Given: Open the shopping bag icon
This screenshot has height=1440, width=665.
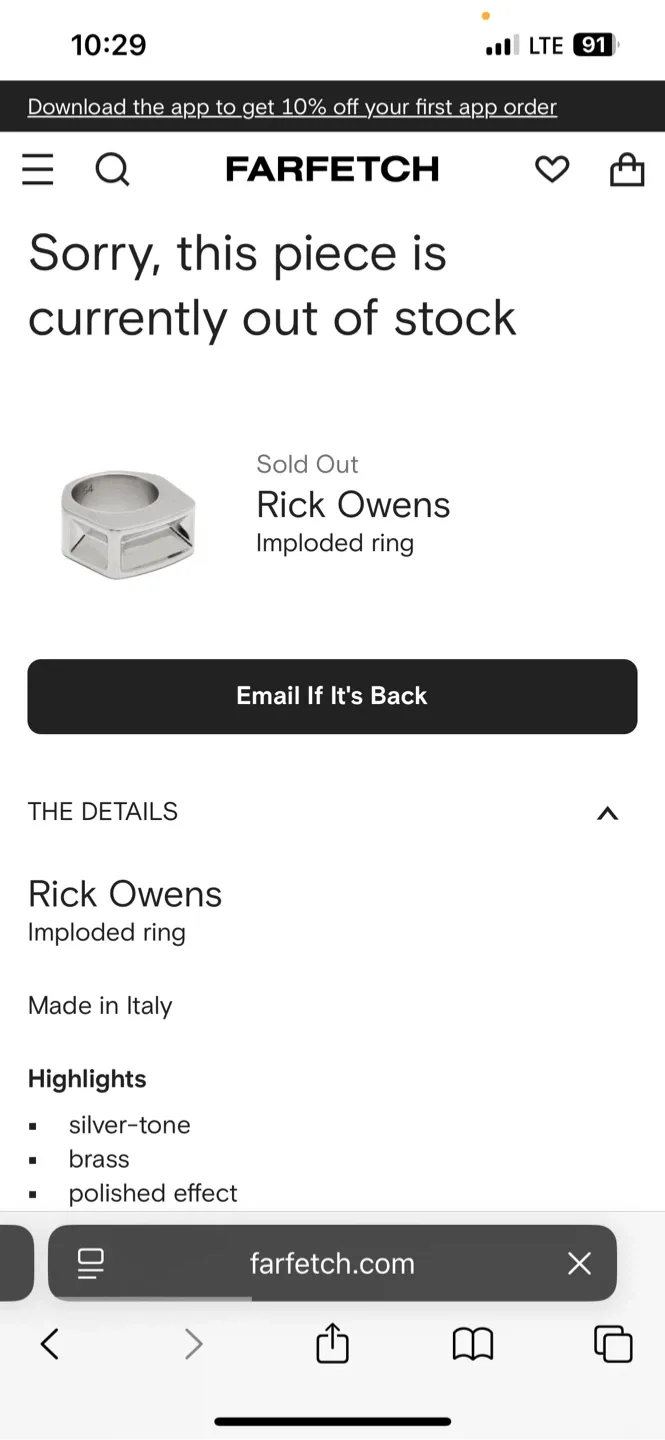Looking at the screenshot, I should [x=627, y=169].
